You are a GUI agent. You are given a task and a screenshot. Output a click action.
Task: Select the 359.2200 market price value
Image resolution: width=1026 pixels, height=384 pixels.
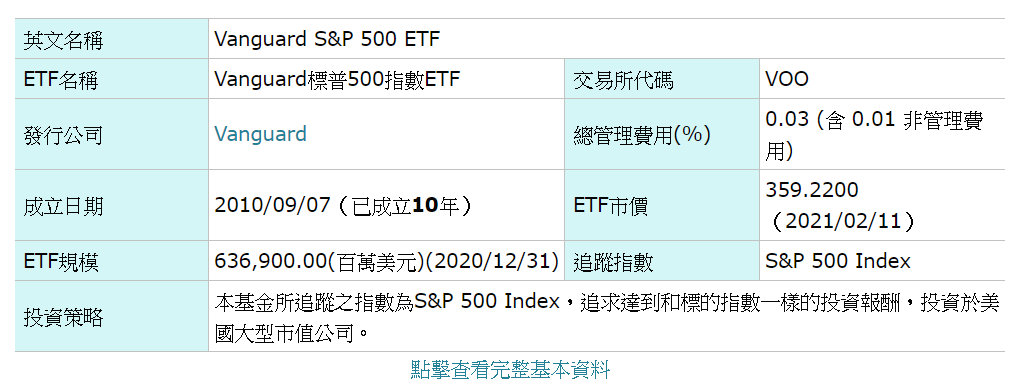point(811,190)
